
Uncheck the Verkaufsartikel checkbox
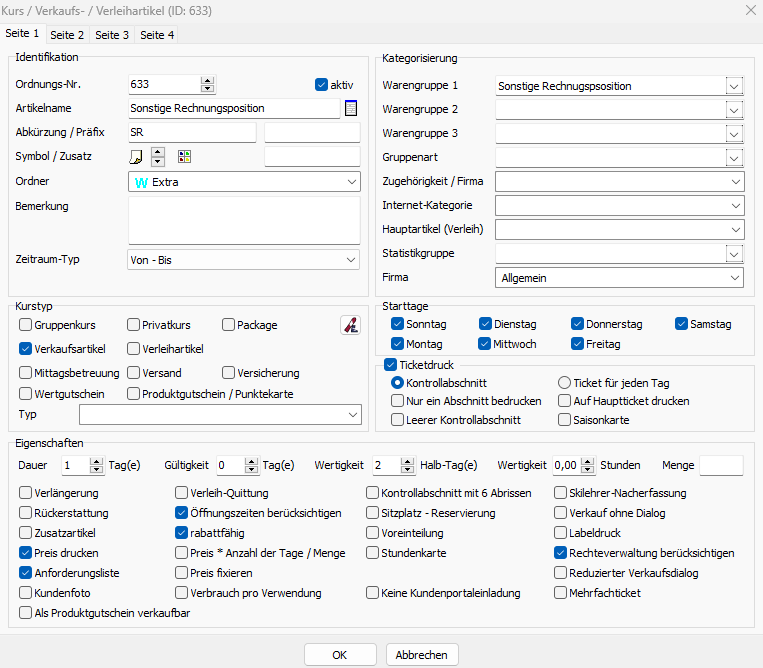pos(25,348)
